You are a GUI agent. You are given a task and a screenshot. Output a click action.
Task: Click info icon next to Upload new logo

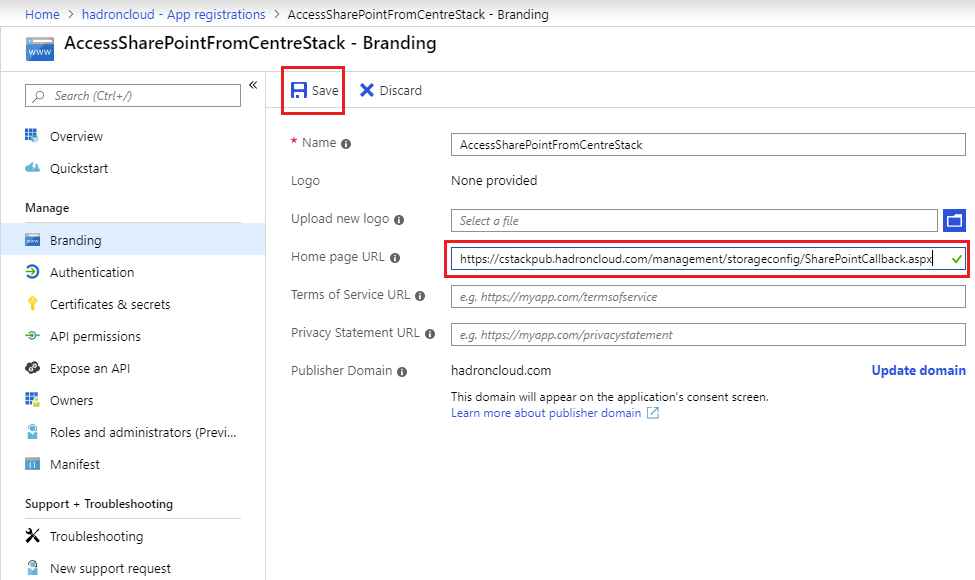(x=399, y=220)
